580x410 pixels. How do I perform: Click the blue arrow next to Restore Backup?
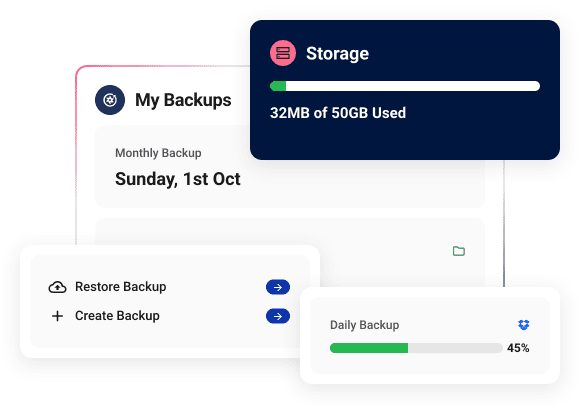(x=278, y=287)
